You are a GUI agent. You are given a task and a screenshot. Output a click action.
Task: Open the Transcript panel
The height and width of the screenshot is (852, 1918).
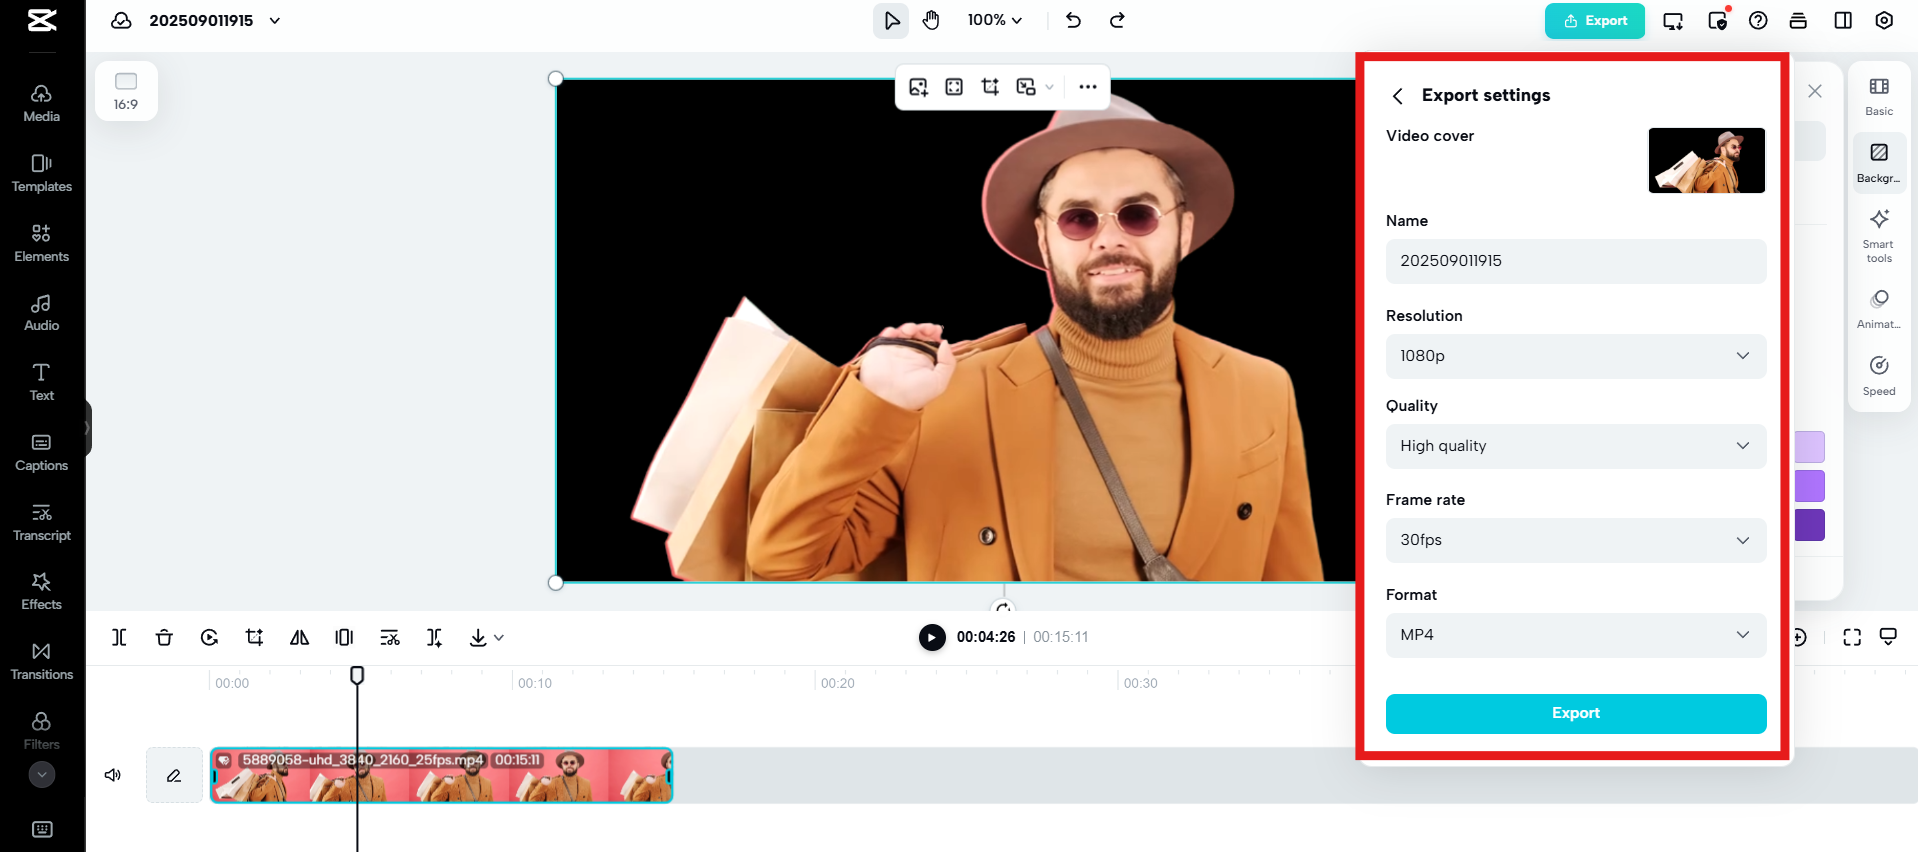tap(42, 522)
